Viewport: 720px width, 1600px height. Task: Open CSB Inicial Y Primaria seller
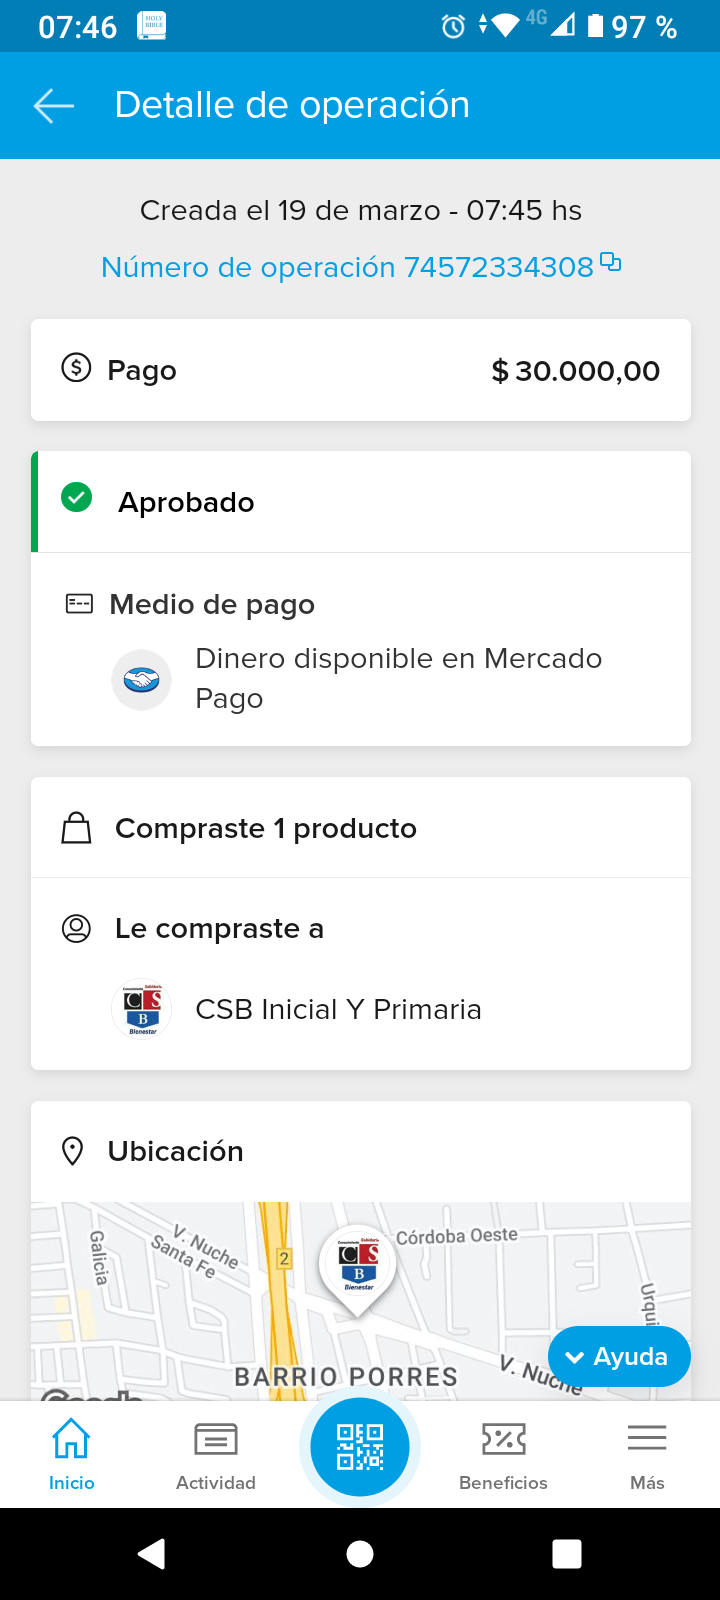pyautogui.click(x=338, y=1009)
